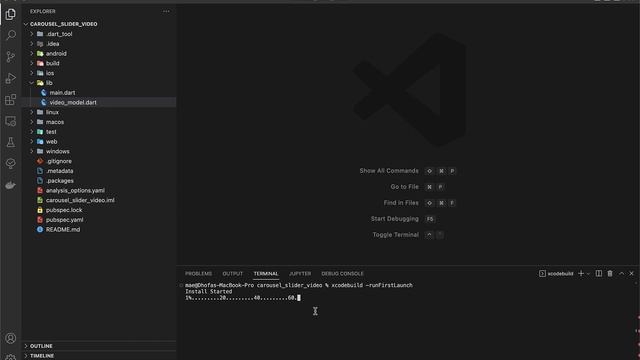The image size is (640, 360).
Task: Switch to the PROBLEMS tab
Action: point(198,273)
